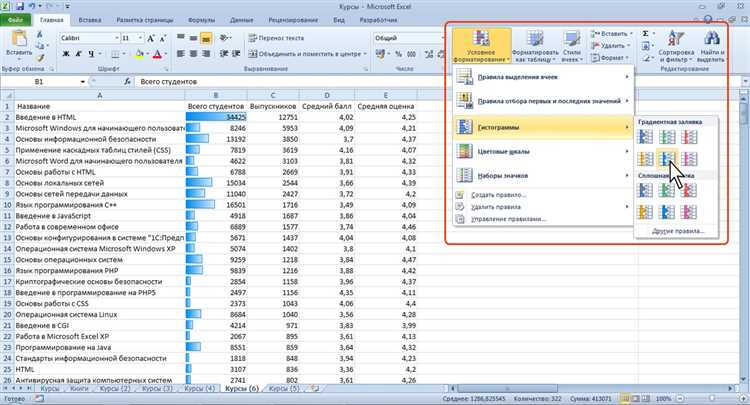
Task: Click the Insert function fx icon
Action: click(x=127, y=82)
